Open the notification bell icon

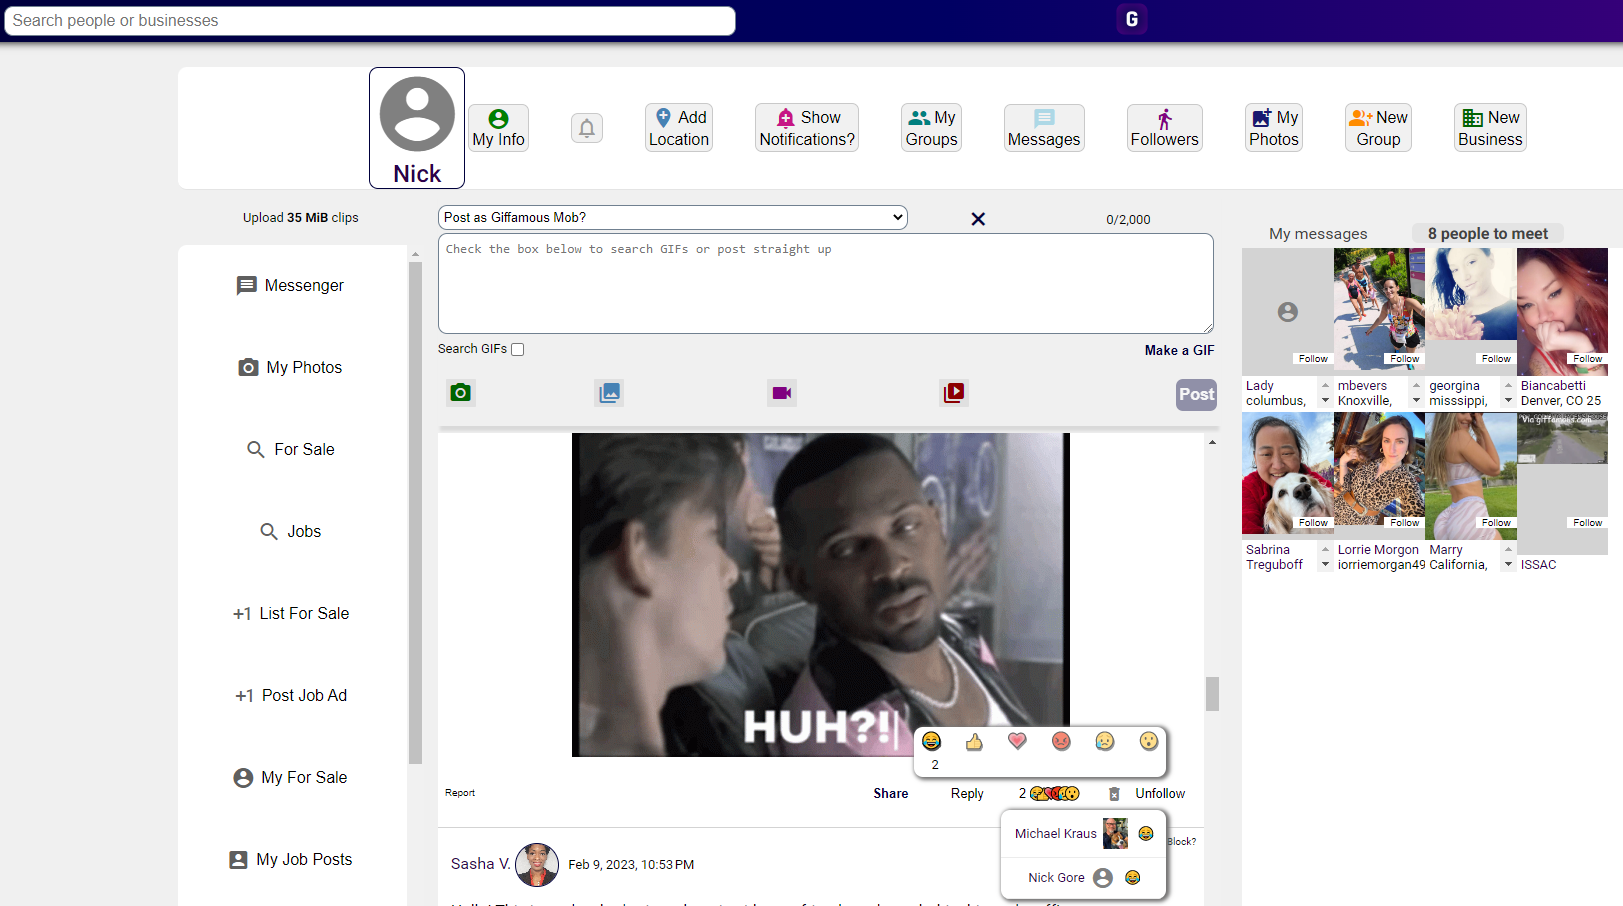[x=587, y=128]
